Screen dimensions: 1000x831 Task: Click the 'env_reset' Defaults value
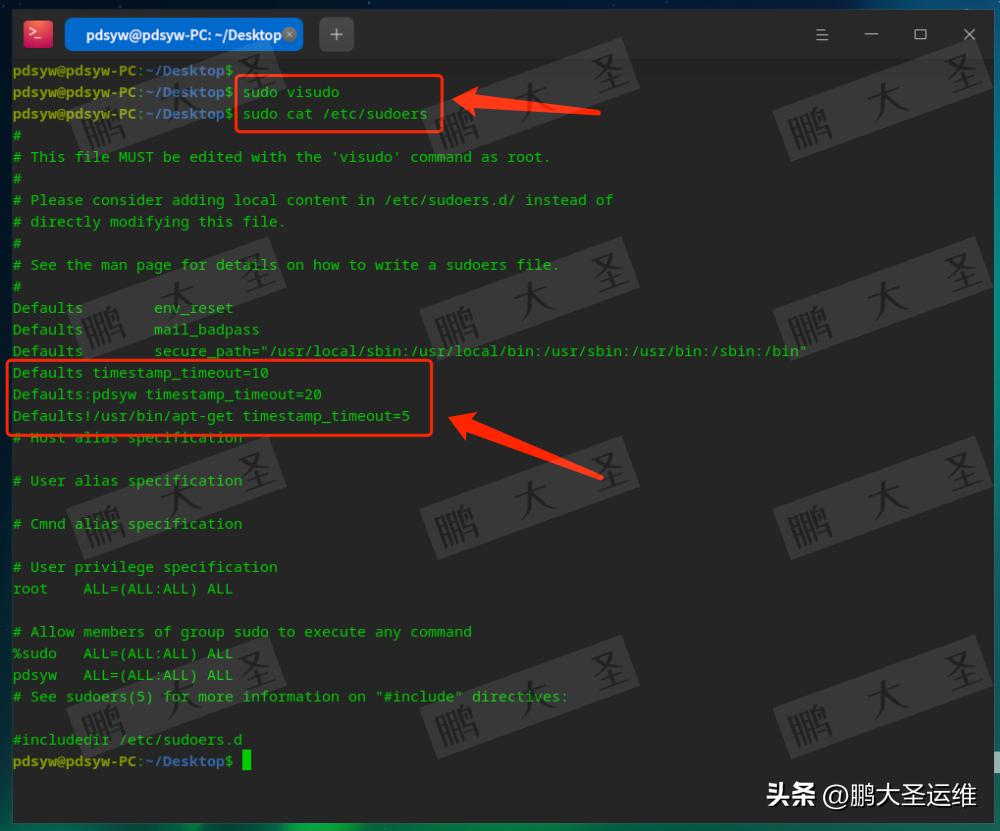[x=193, y=309]
